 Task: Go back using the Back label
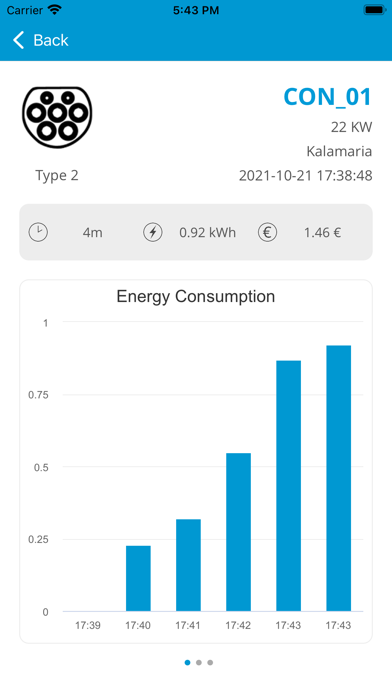click(51, 40)
